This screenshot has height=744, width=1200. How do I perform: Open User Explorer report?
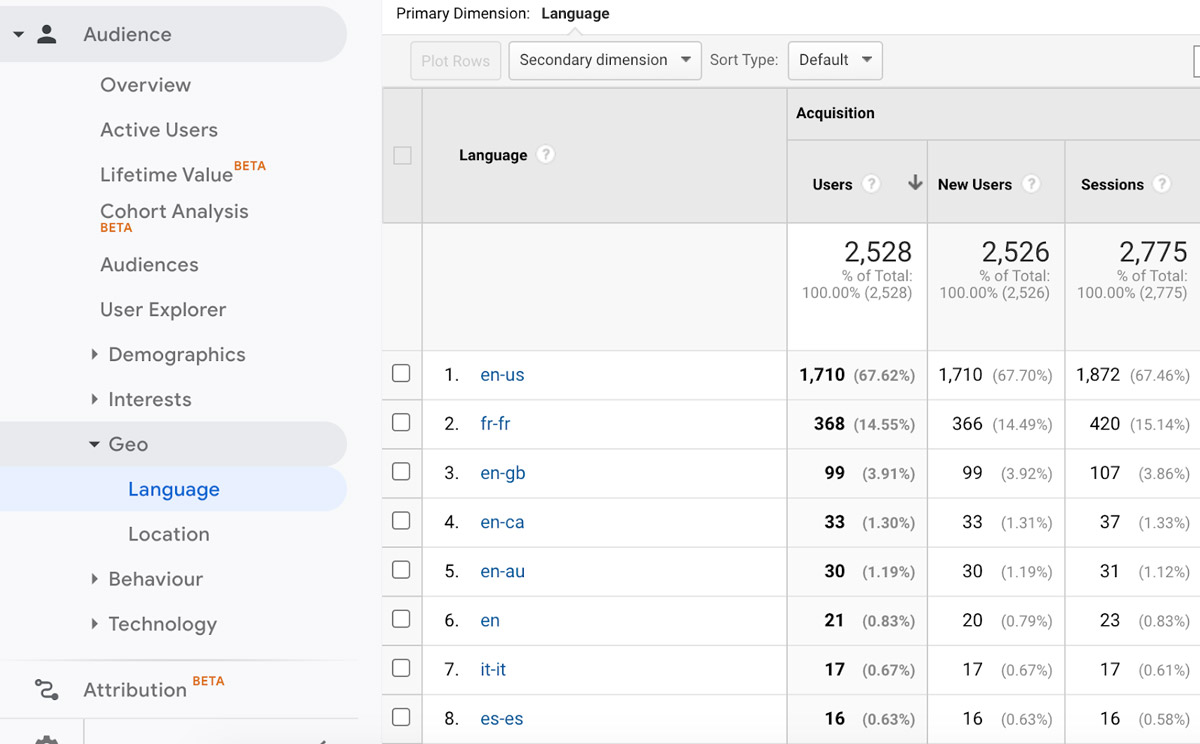(163, 310)
